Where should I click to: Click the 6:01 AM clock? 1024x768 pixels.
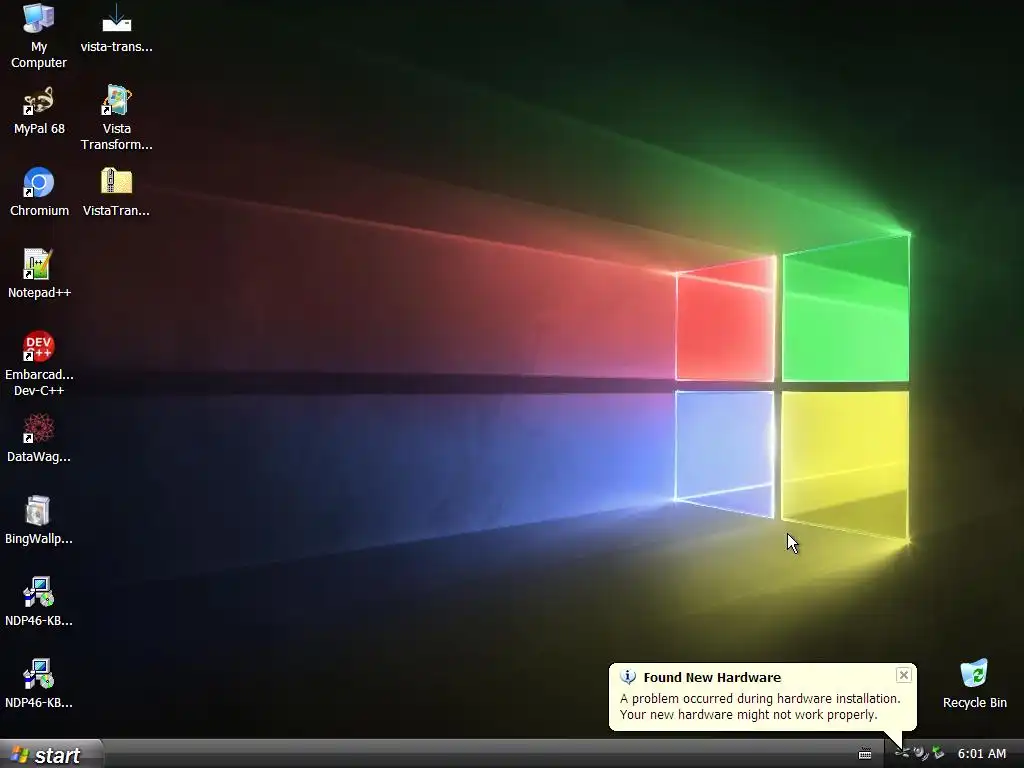tap(982, 754)
